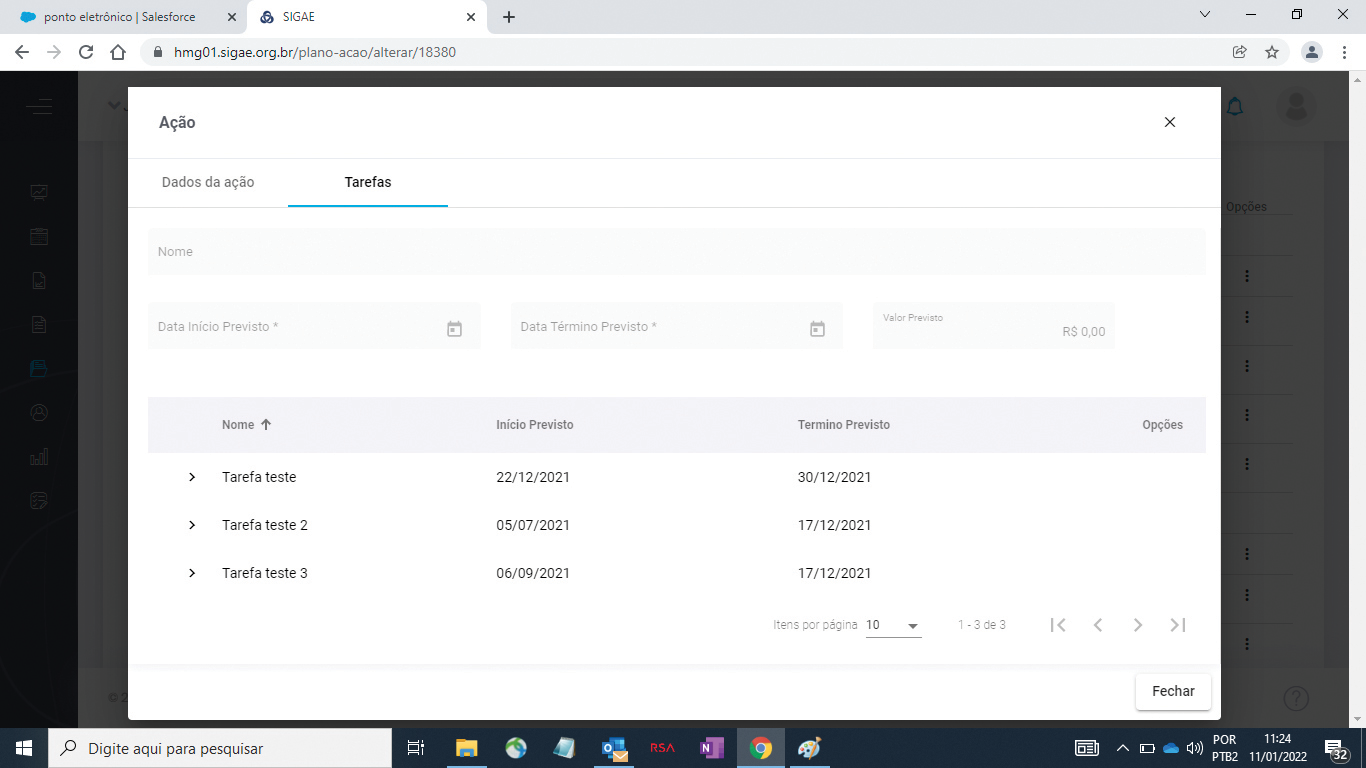This screenshot has width=1366, height=768.
Task: Select the Tarefa teste 2 name
Action: click(x=265, y=525)
